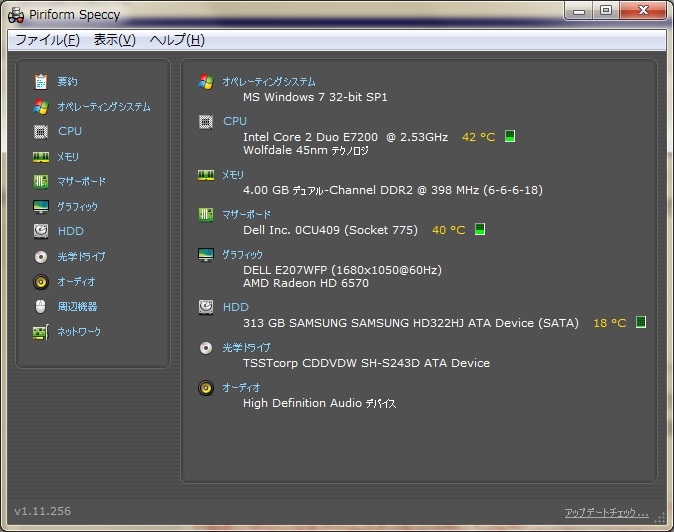Click the green indicator beside HDD 18 °C
The height and width of the screenshot is (532, 674).
[x=641, y=322]
